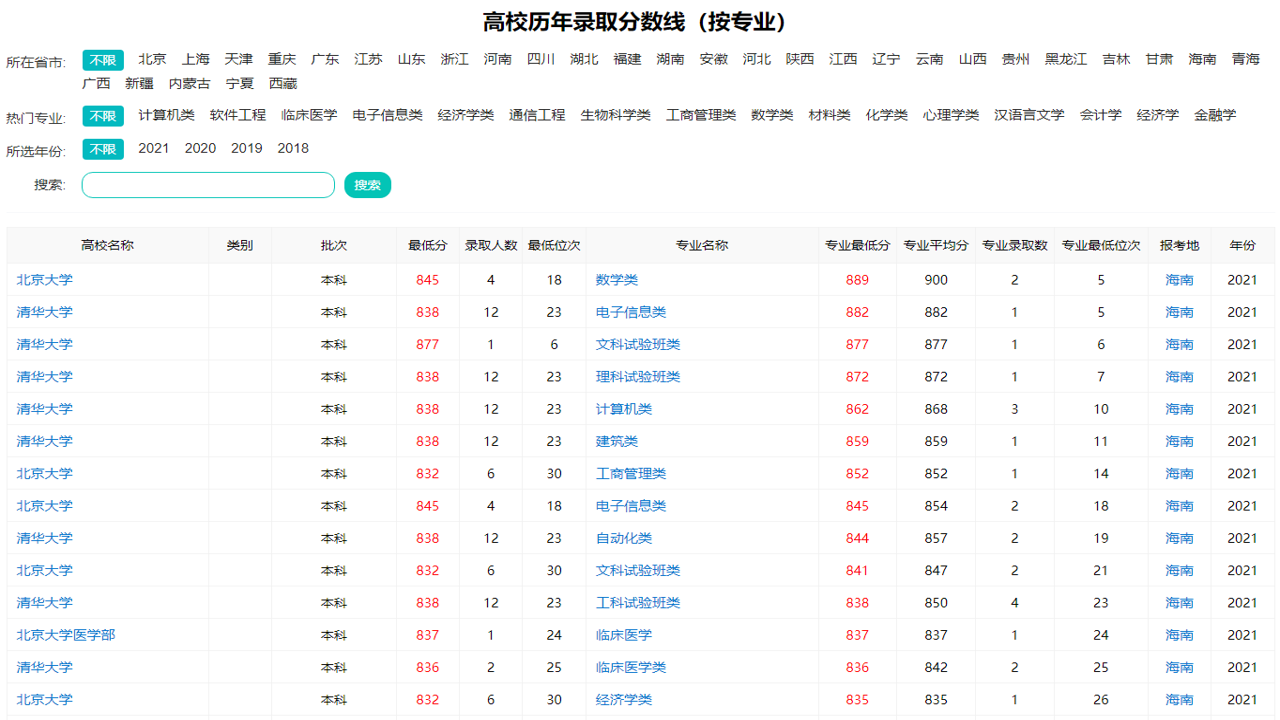Select year 2021 filter
Viewport: 1280px width, 720px height.
154,148
